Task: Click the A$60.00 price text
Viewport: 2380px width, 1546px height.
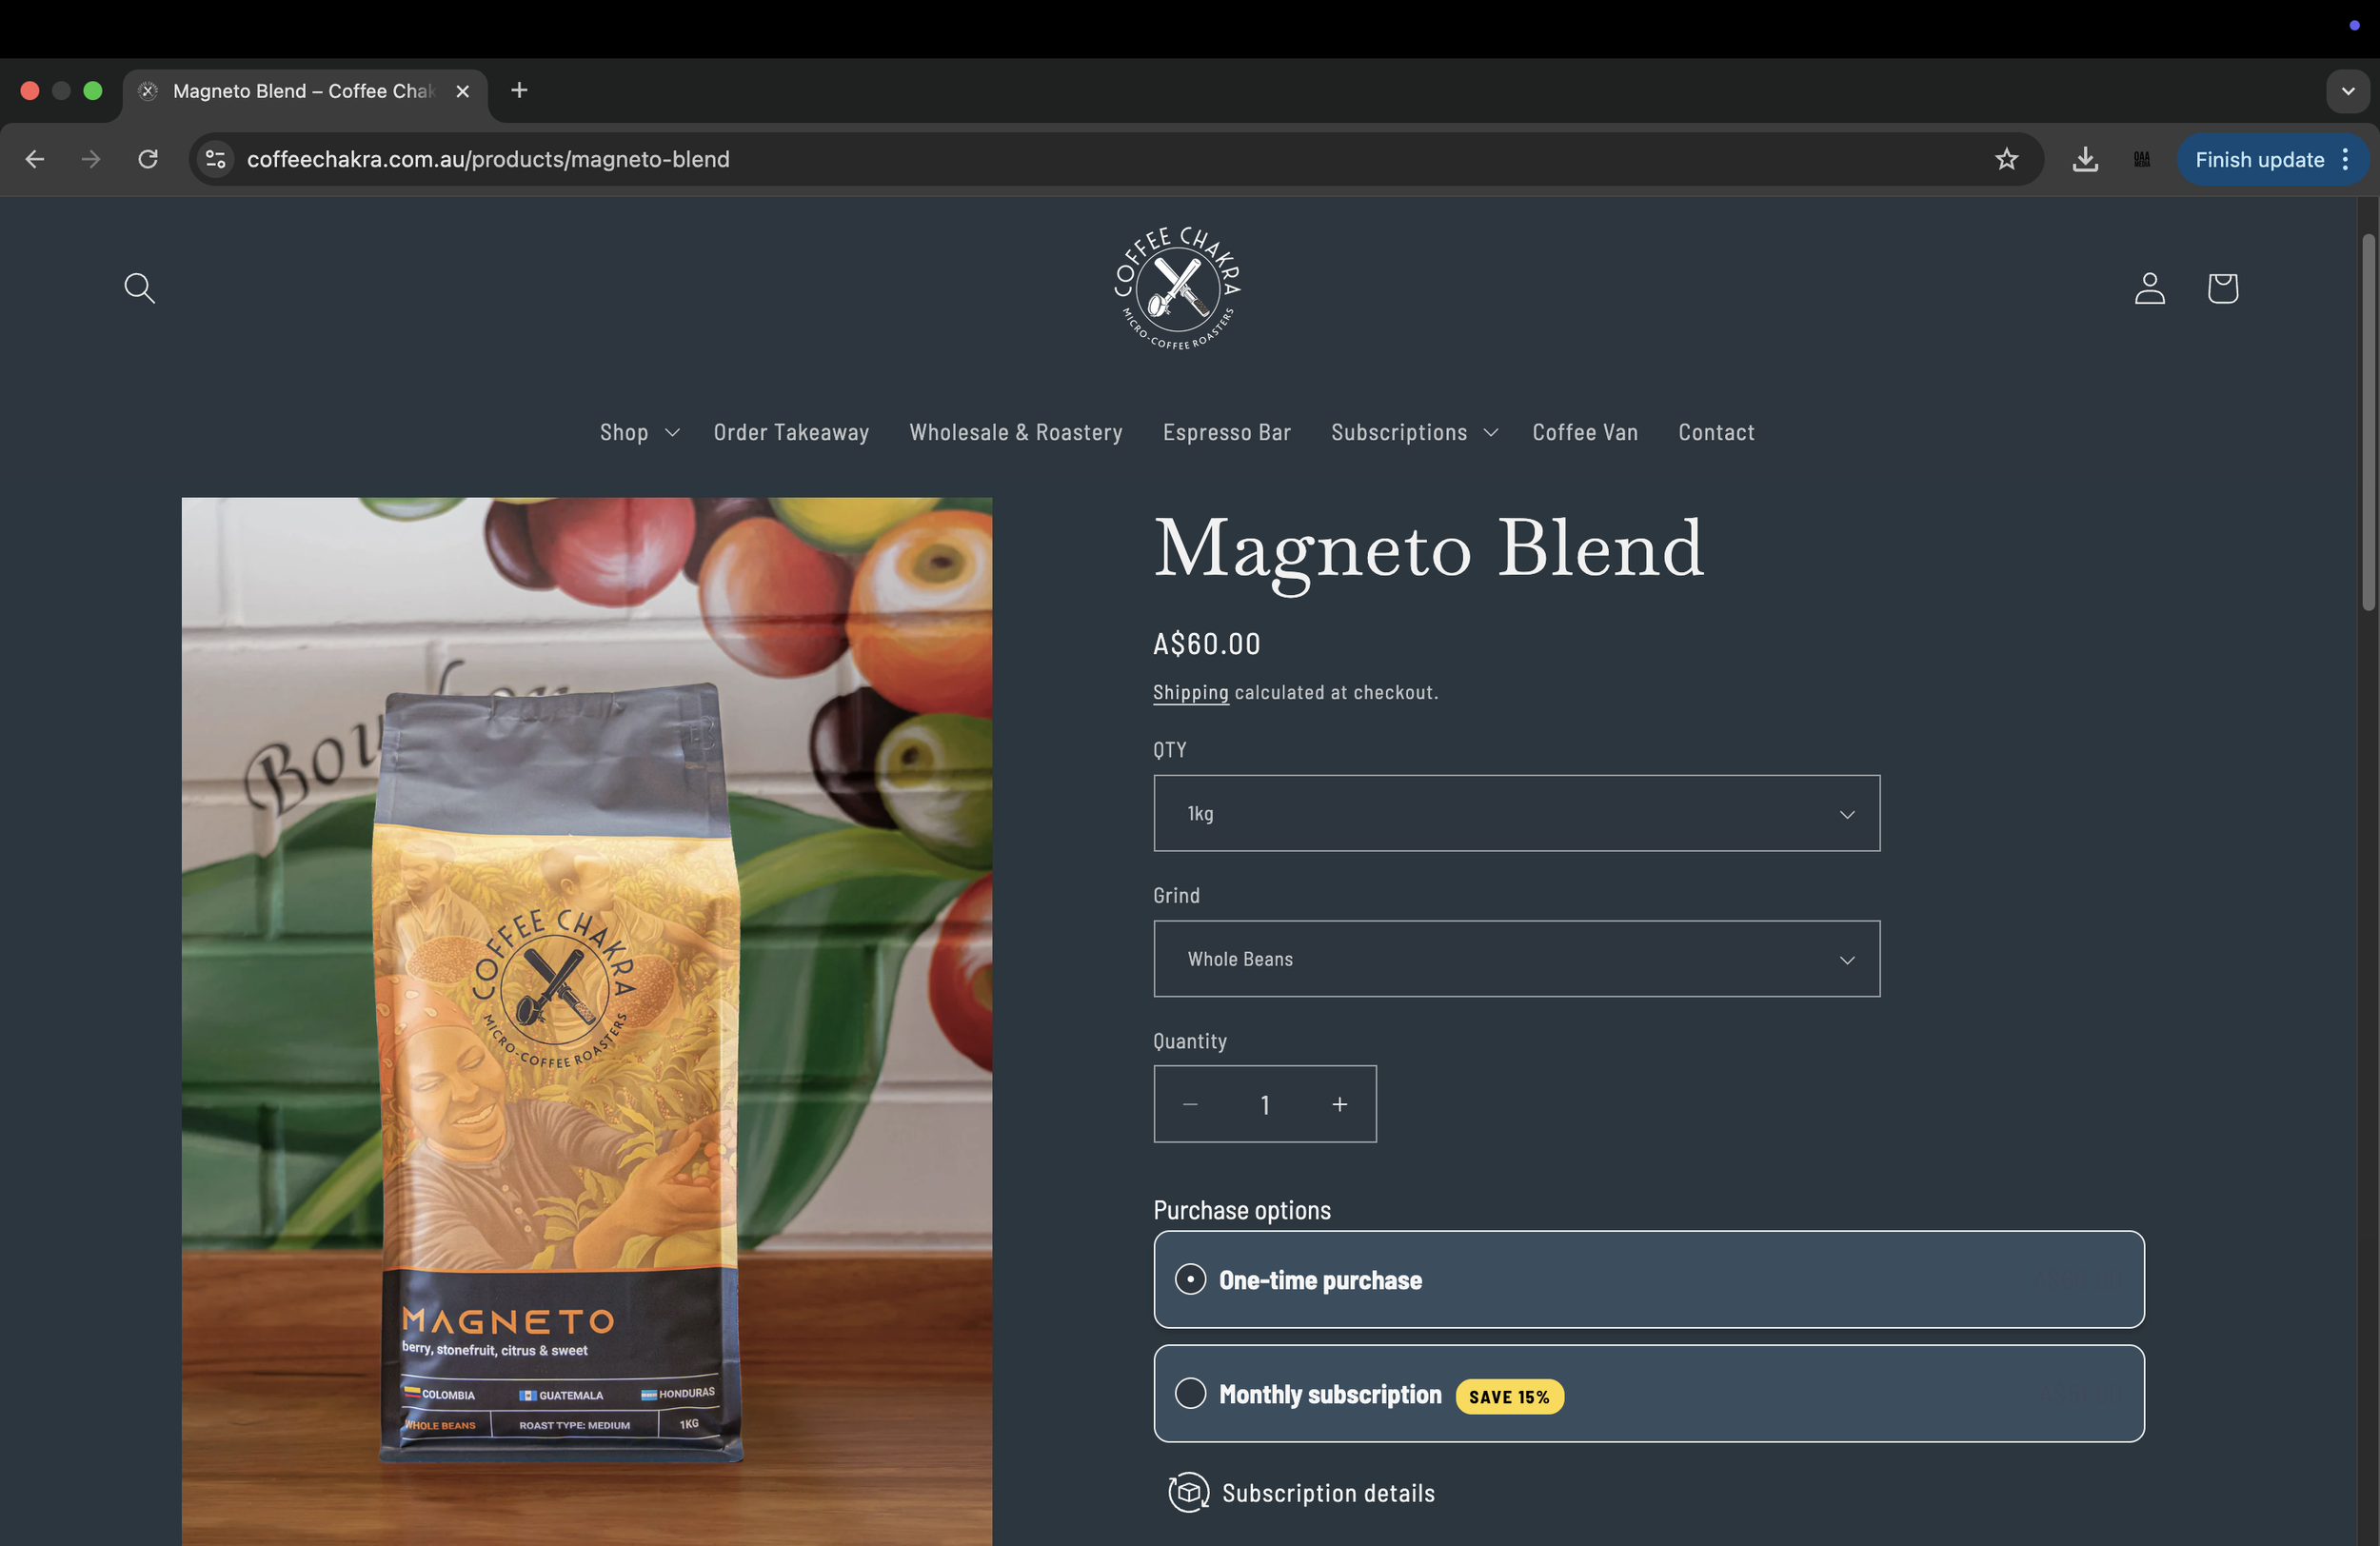Action: [1206, 643]
